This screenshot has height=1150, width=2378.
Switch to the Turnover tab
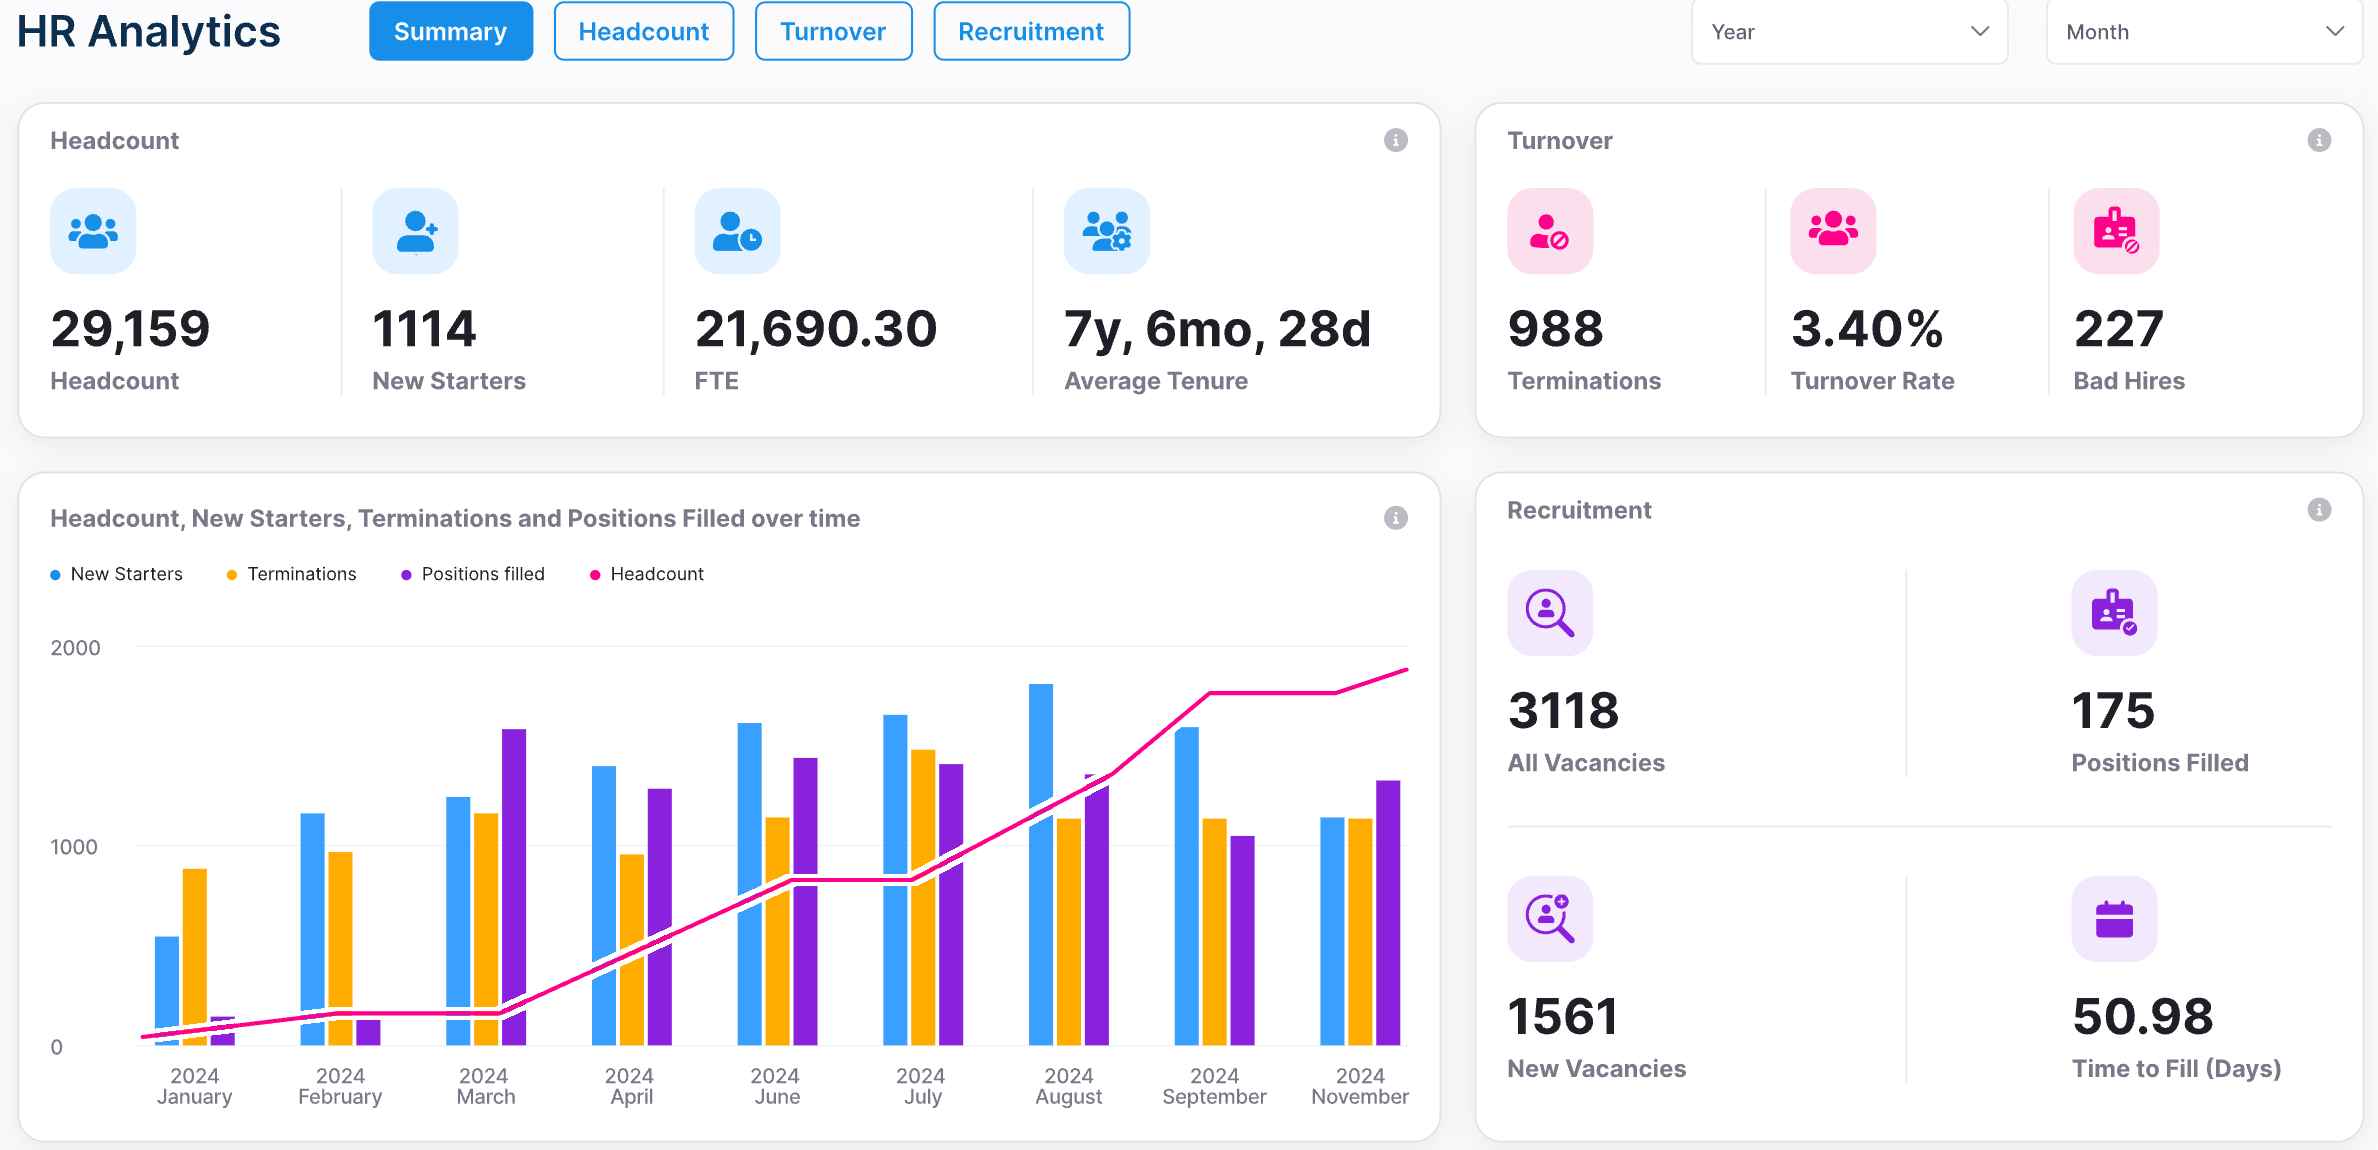point(832,32)
